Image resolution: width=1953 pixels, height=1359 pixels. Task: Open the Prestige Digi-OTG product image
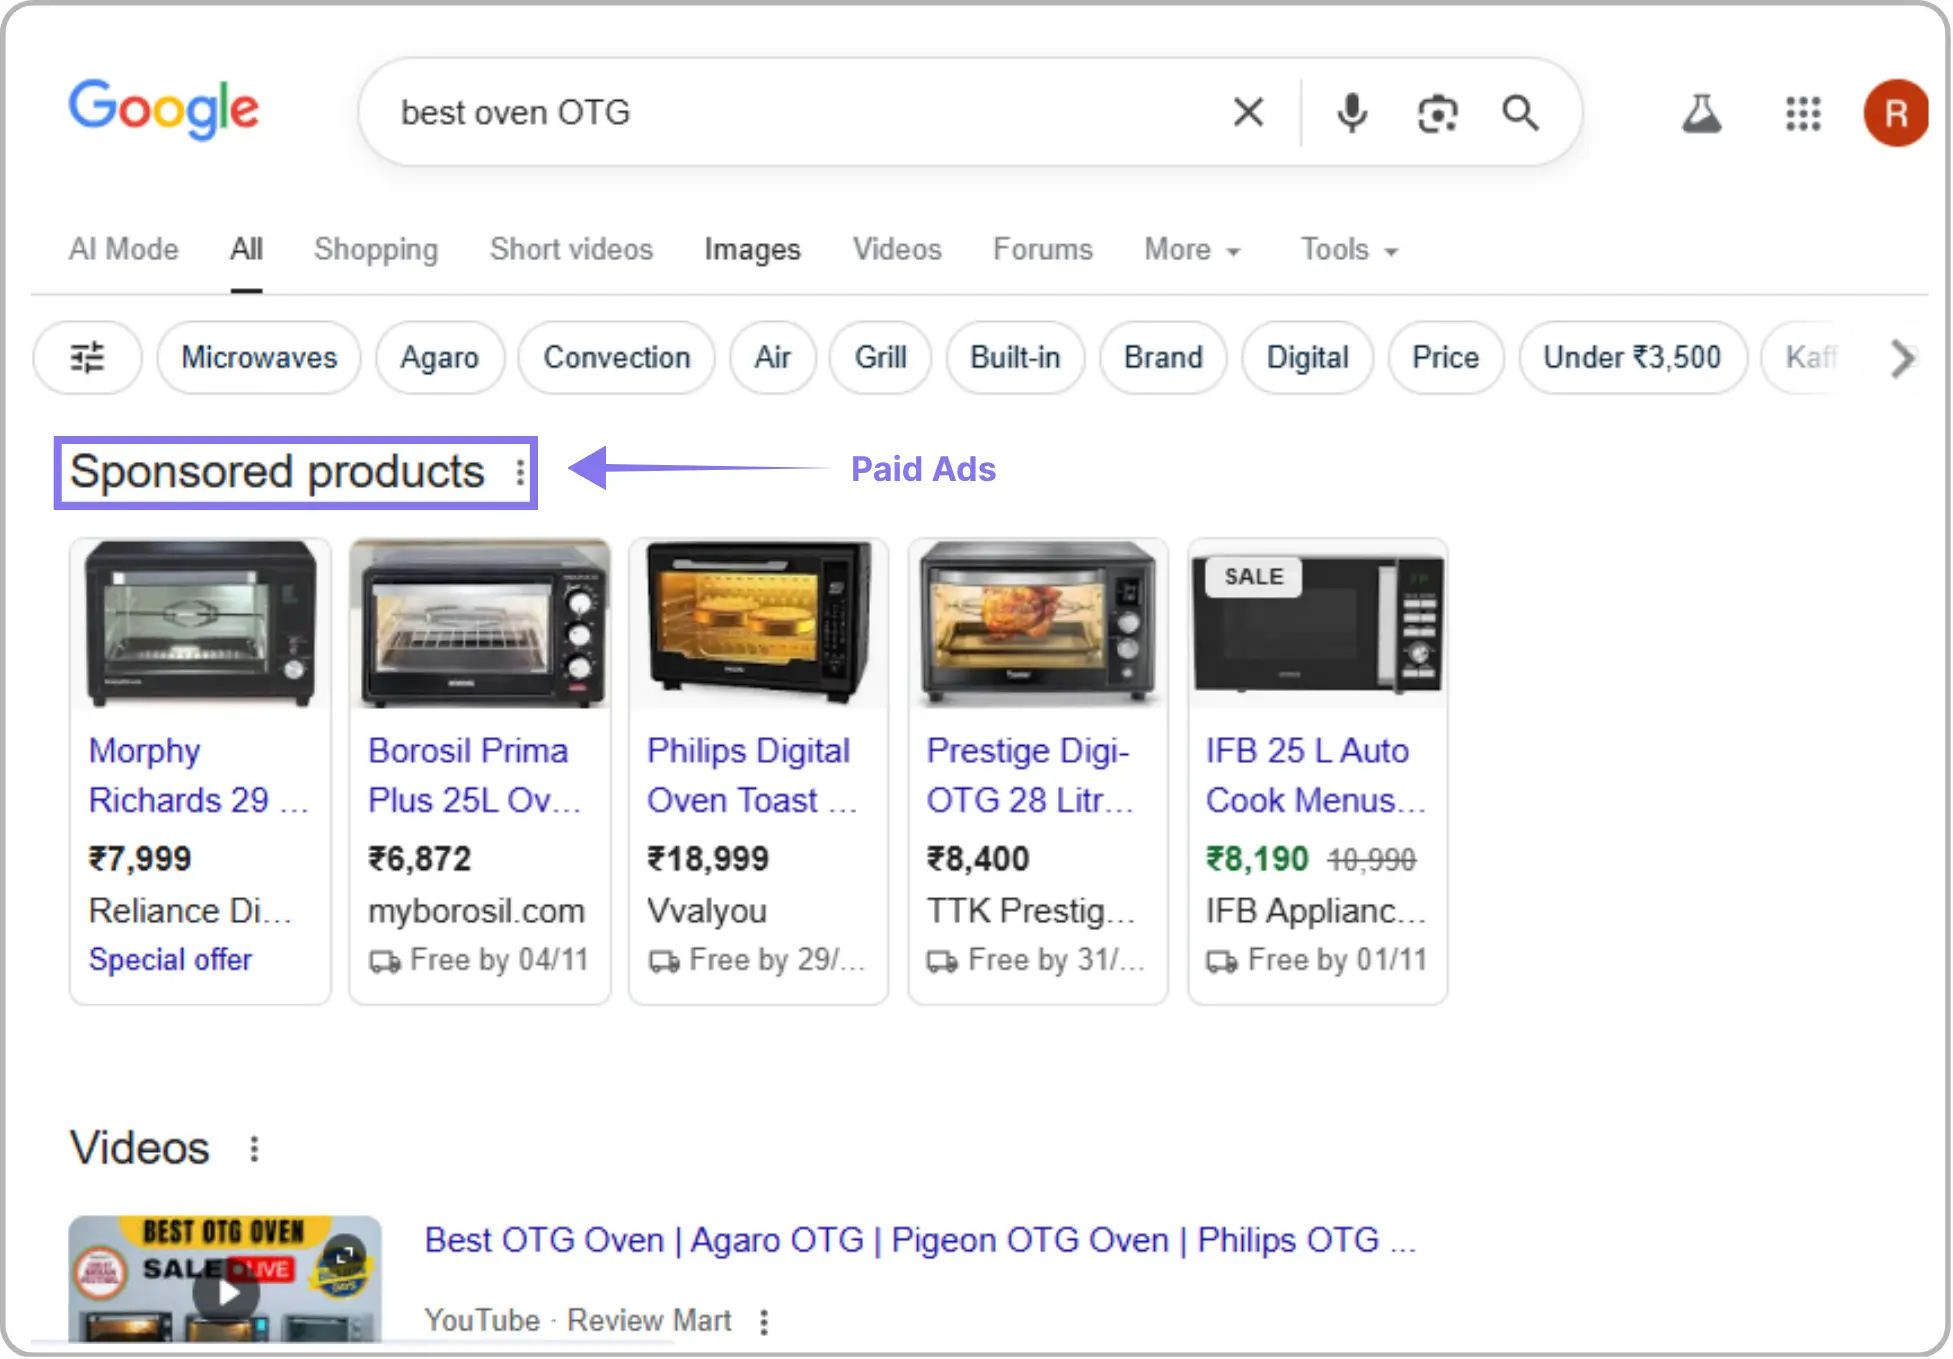(x=1038, y=624)
